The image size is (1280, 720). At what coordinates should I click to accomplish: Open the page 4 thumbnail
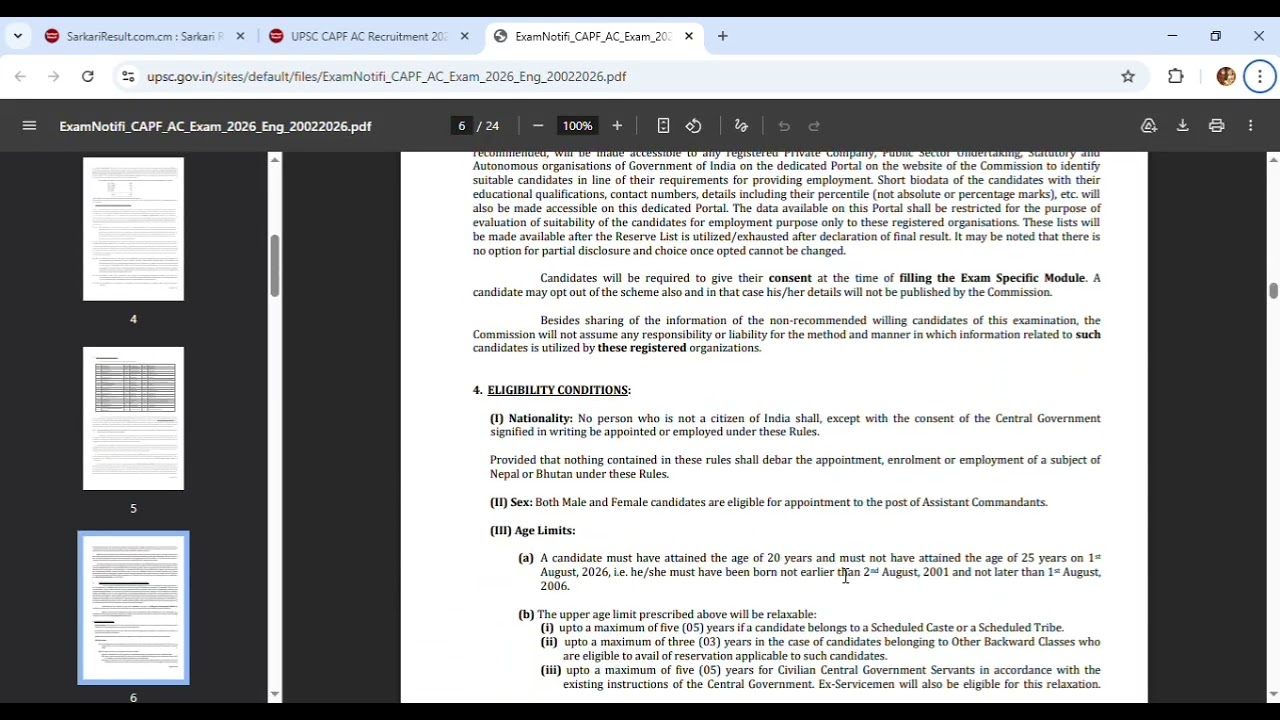click(133, 229)
